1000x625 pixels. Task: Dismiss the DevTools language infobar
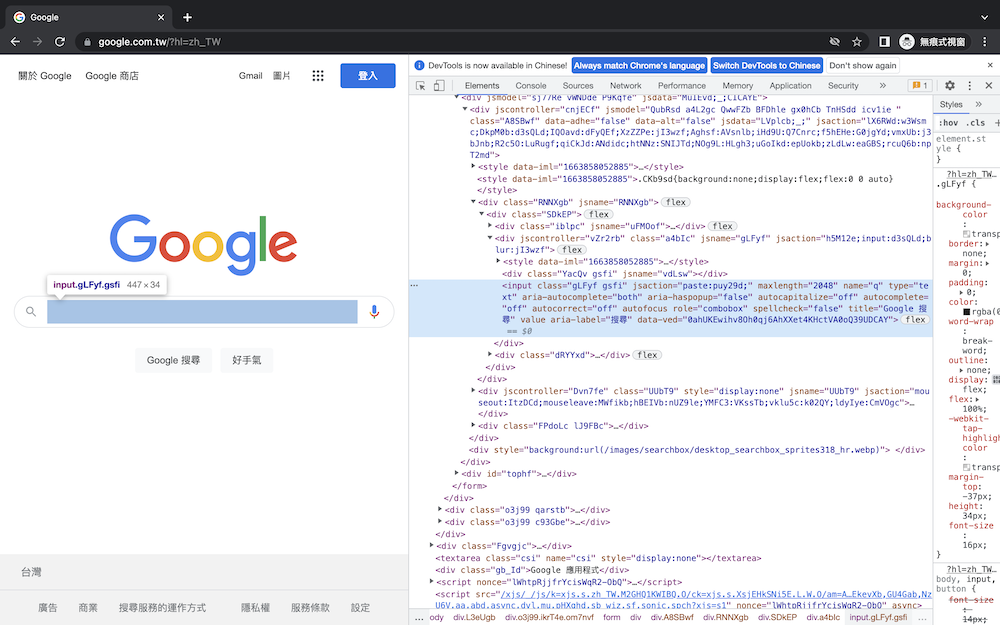(990, 65)
